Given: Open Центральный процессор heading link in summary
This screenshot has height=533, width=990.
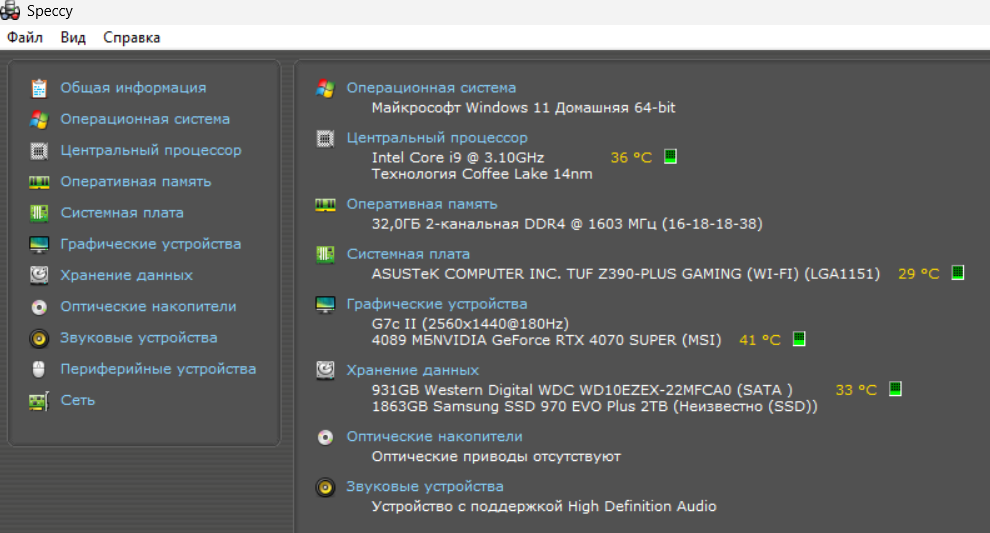Looking at the screenshot, I should (437, 138).
